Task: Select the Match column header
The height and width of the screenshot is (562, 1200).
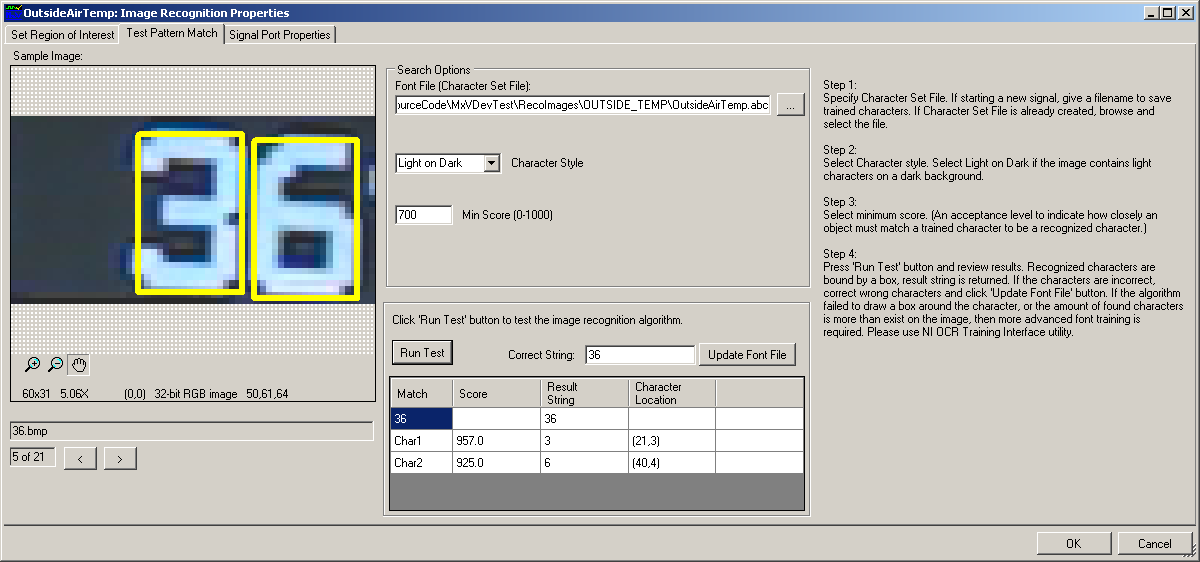Action: [421, 393]
